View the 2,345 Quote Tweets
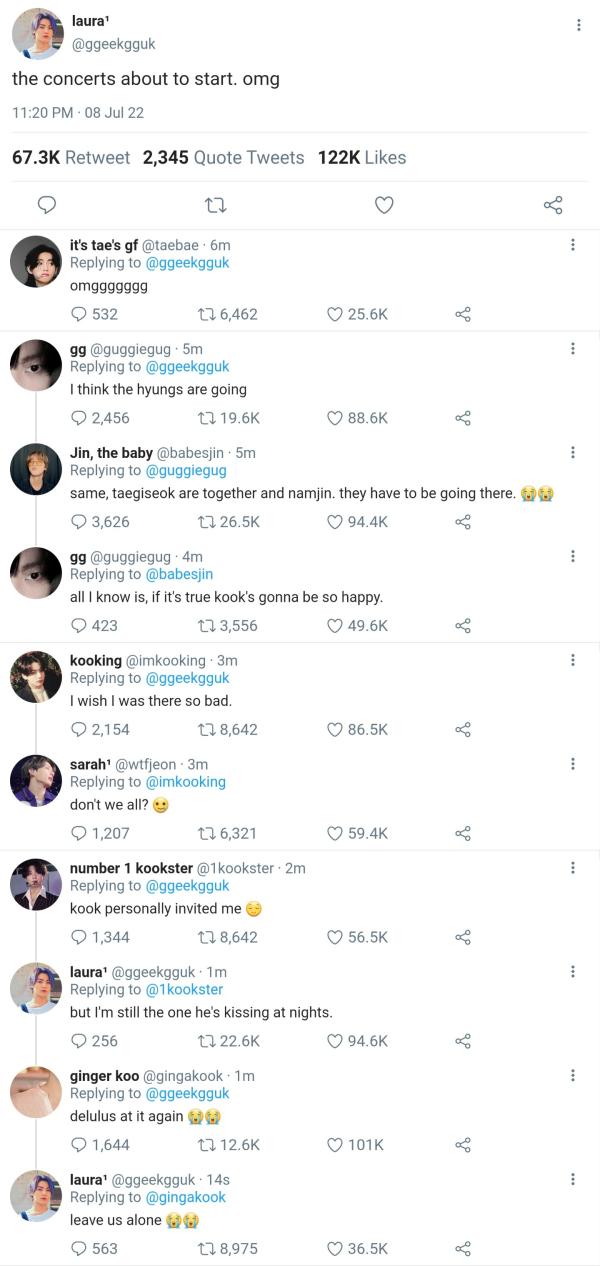 (223, 157)
